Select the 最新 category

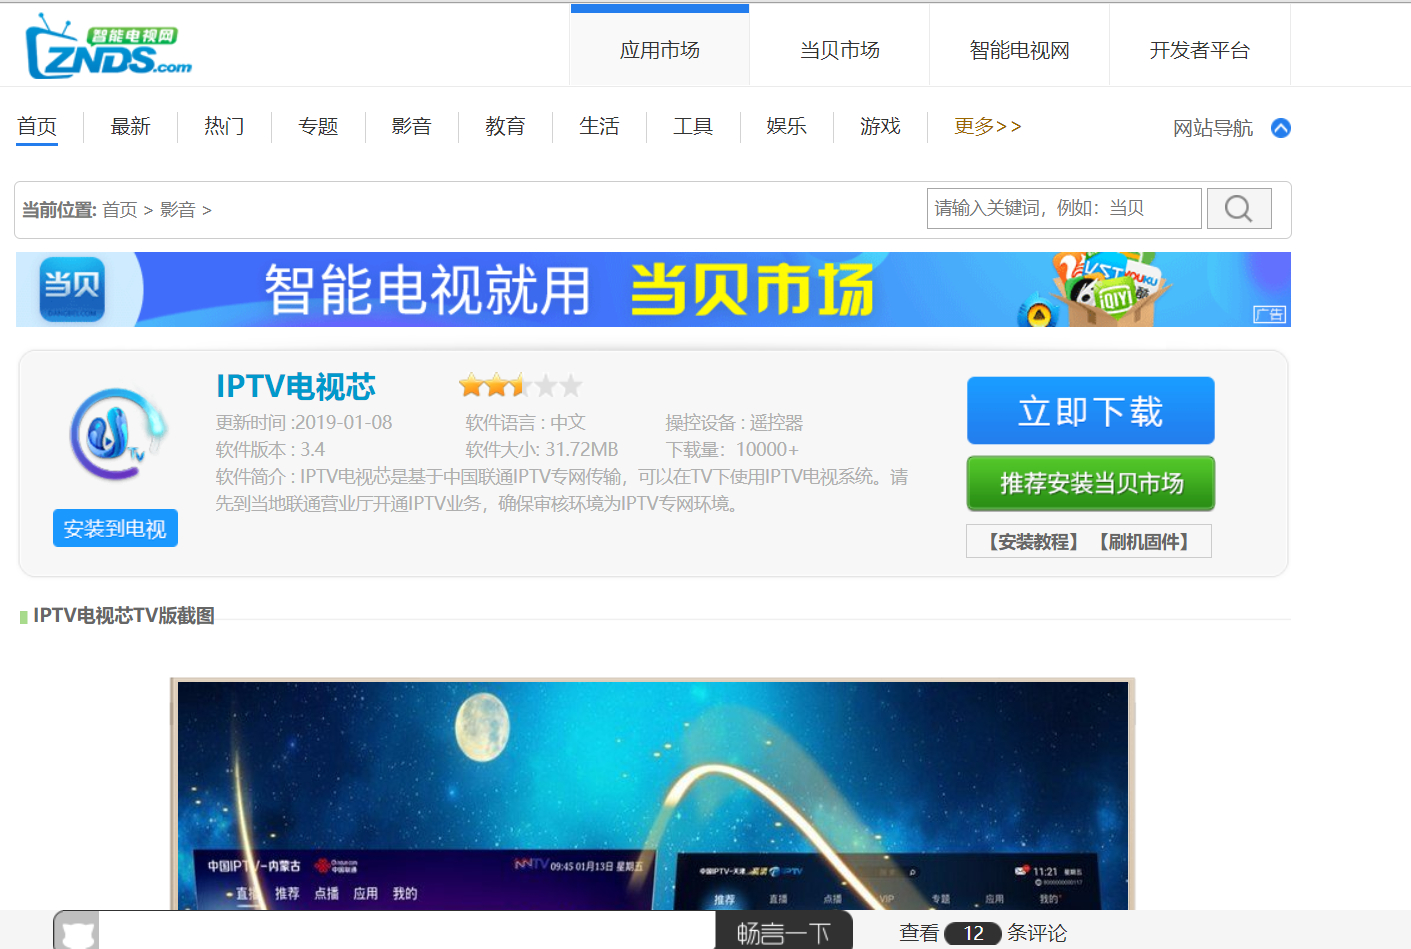[131, 127]
